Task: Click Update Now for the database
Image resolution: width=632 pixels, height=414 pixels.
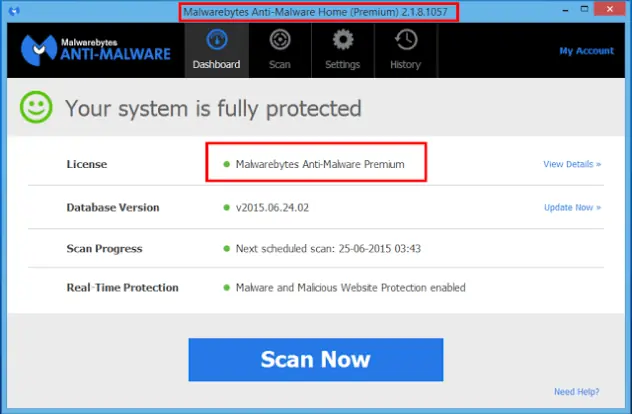Action: (x=572, y=207)
